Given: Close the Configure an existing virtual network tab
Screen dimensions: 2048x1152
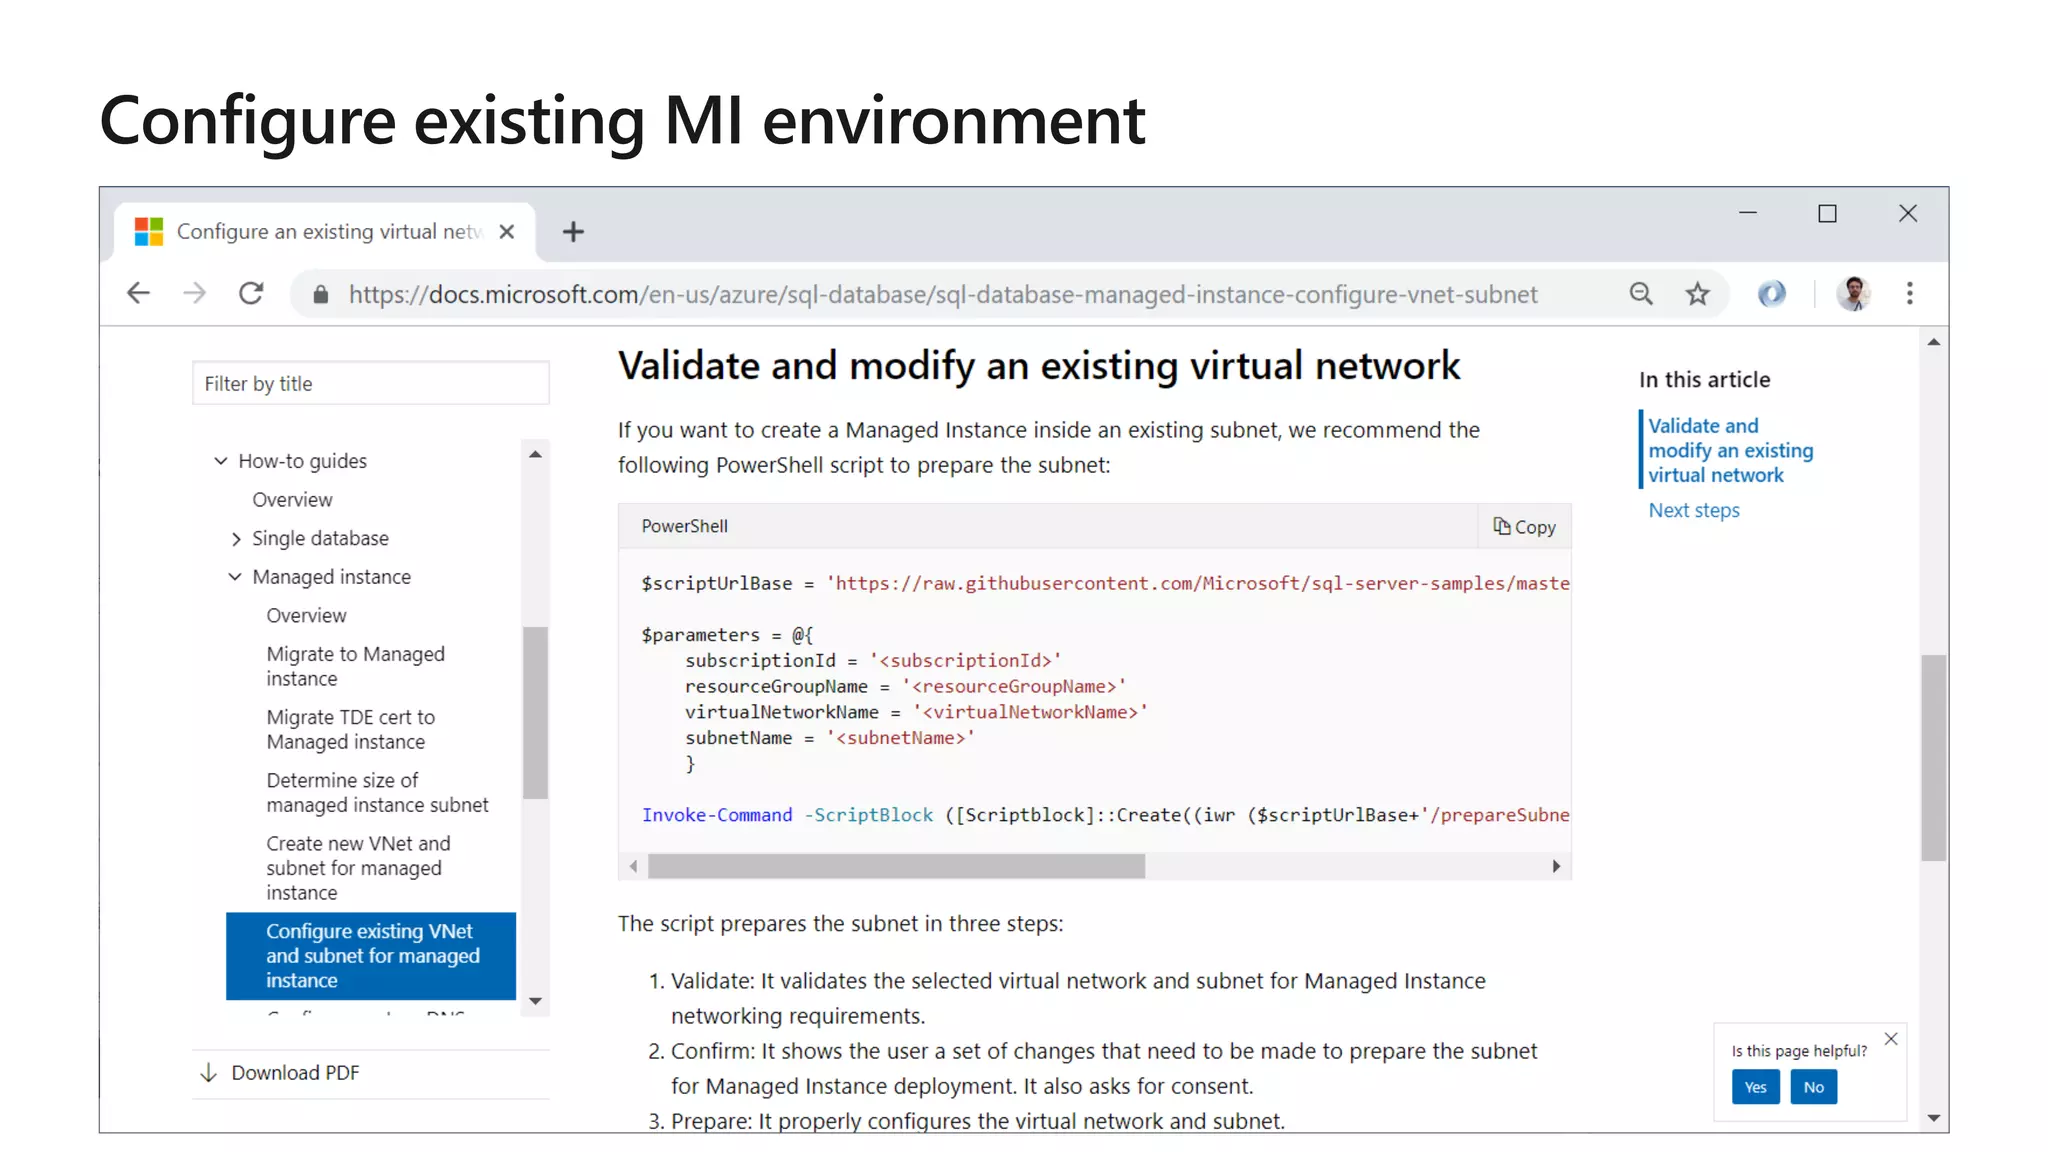Looking at the screenshot, I should coord(507,232).
